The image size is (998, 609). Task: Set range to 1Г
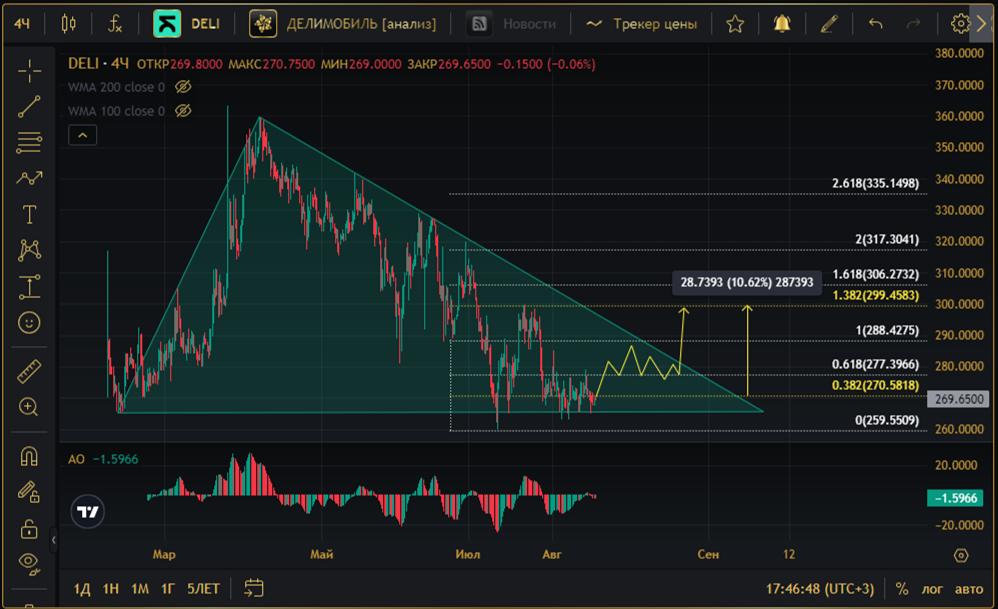coord(168,589)
